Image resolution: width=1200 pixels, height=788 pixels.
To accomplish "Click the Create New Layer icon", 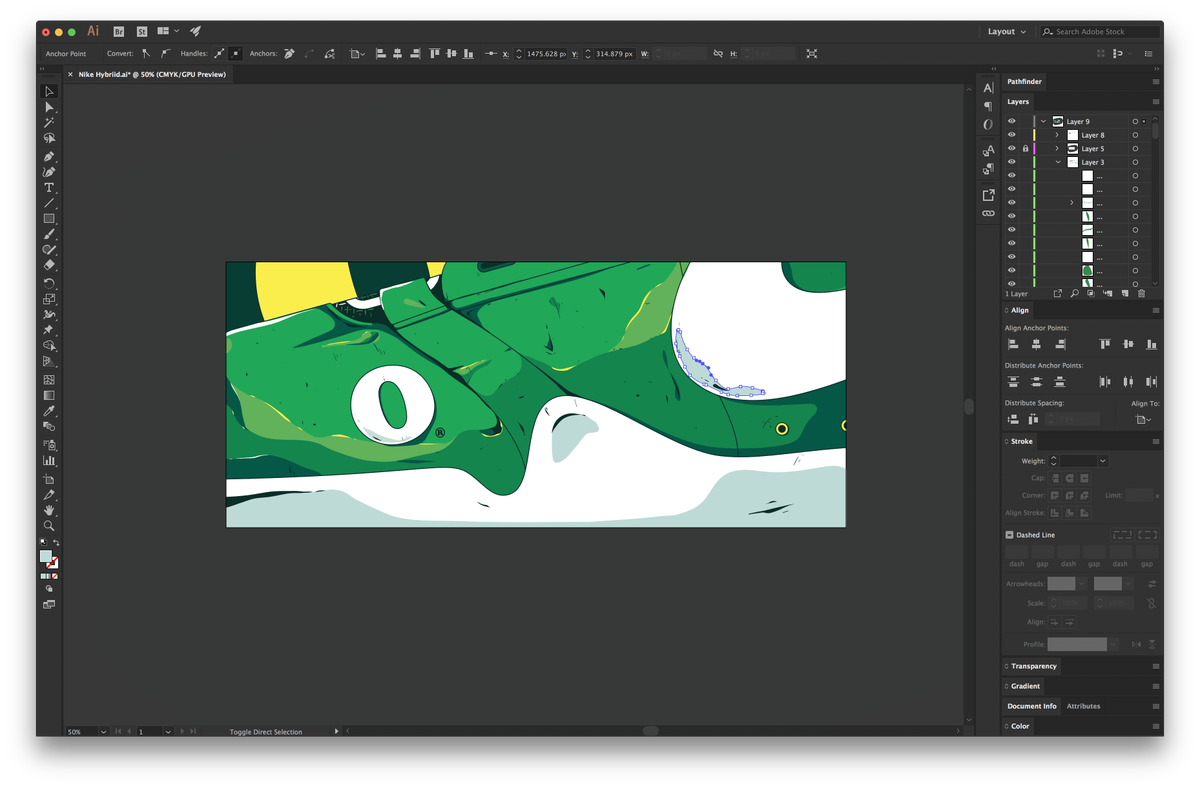I will [x=1124, y=292].
